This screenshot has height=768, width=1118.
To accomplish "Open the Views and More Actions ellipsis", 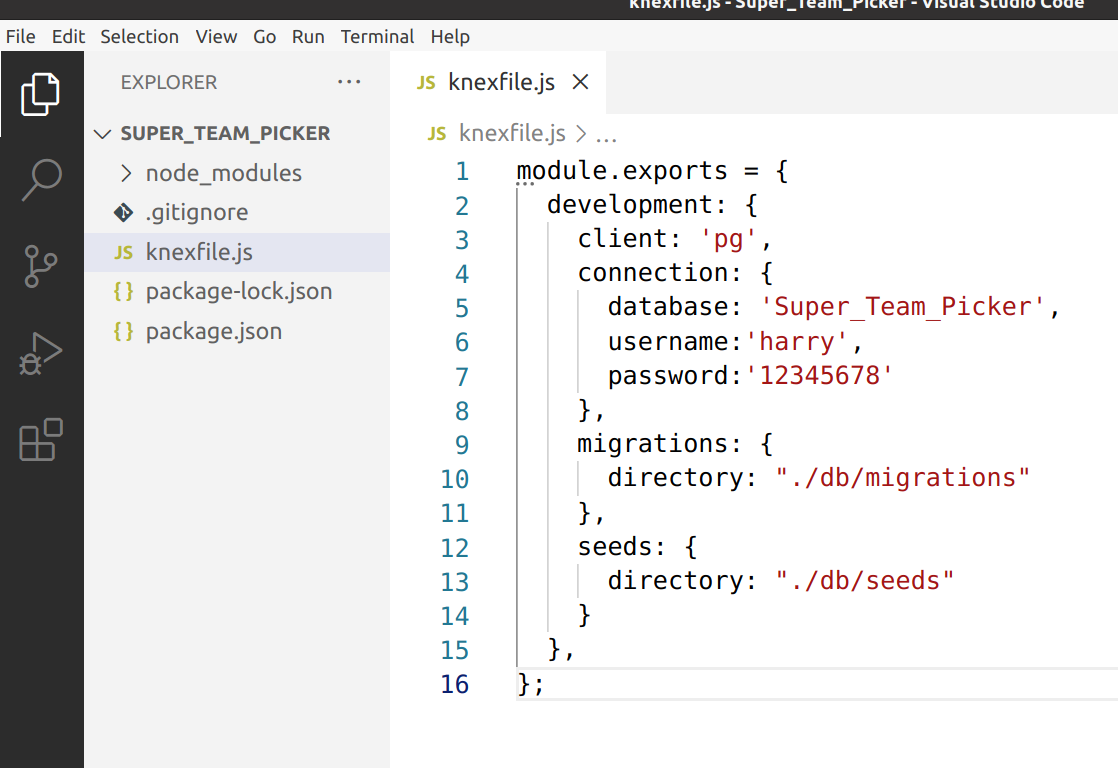I will [349, 82].
